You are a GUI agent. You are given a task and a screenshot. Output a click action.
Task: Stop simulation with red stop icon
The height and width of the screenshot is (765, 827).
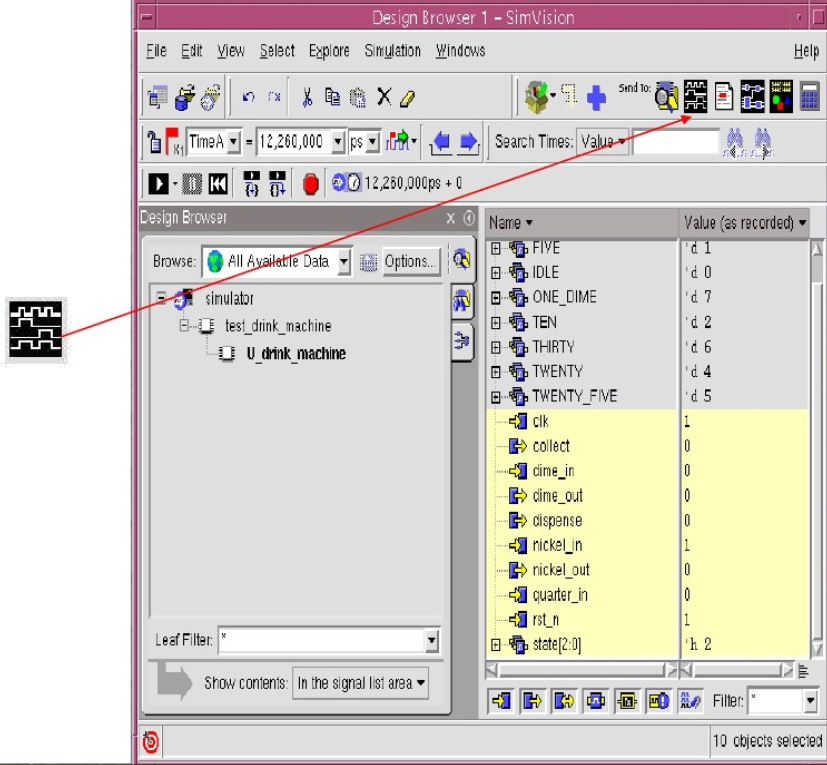[x=311, y=184]
